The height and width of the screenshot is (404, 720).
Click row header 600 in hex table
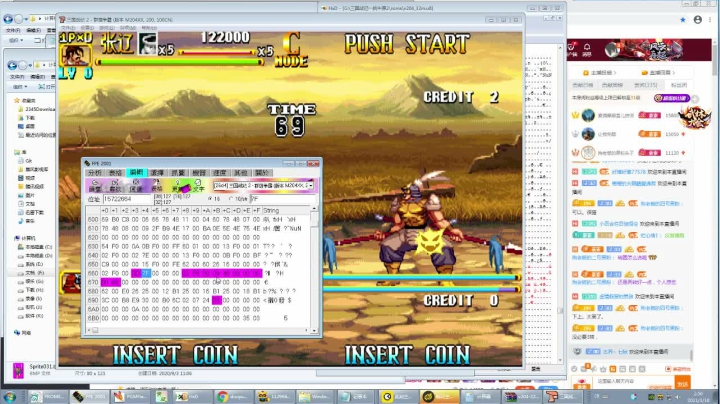[93, 219]
